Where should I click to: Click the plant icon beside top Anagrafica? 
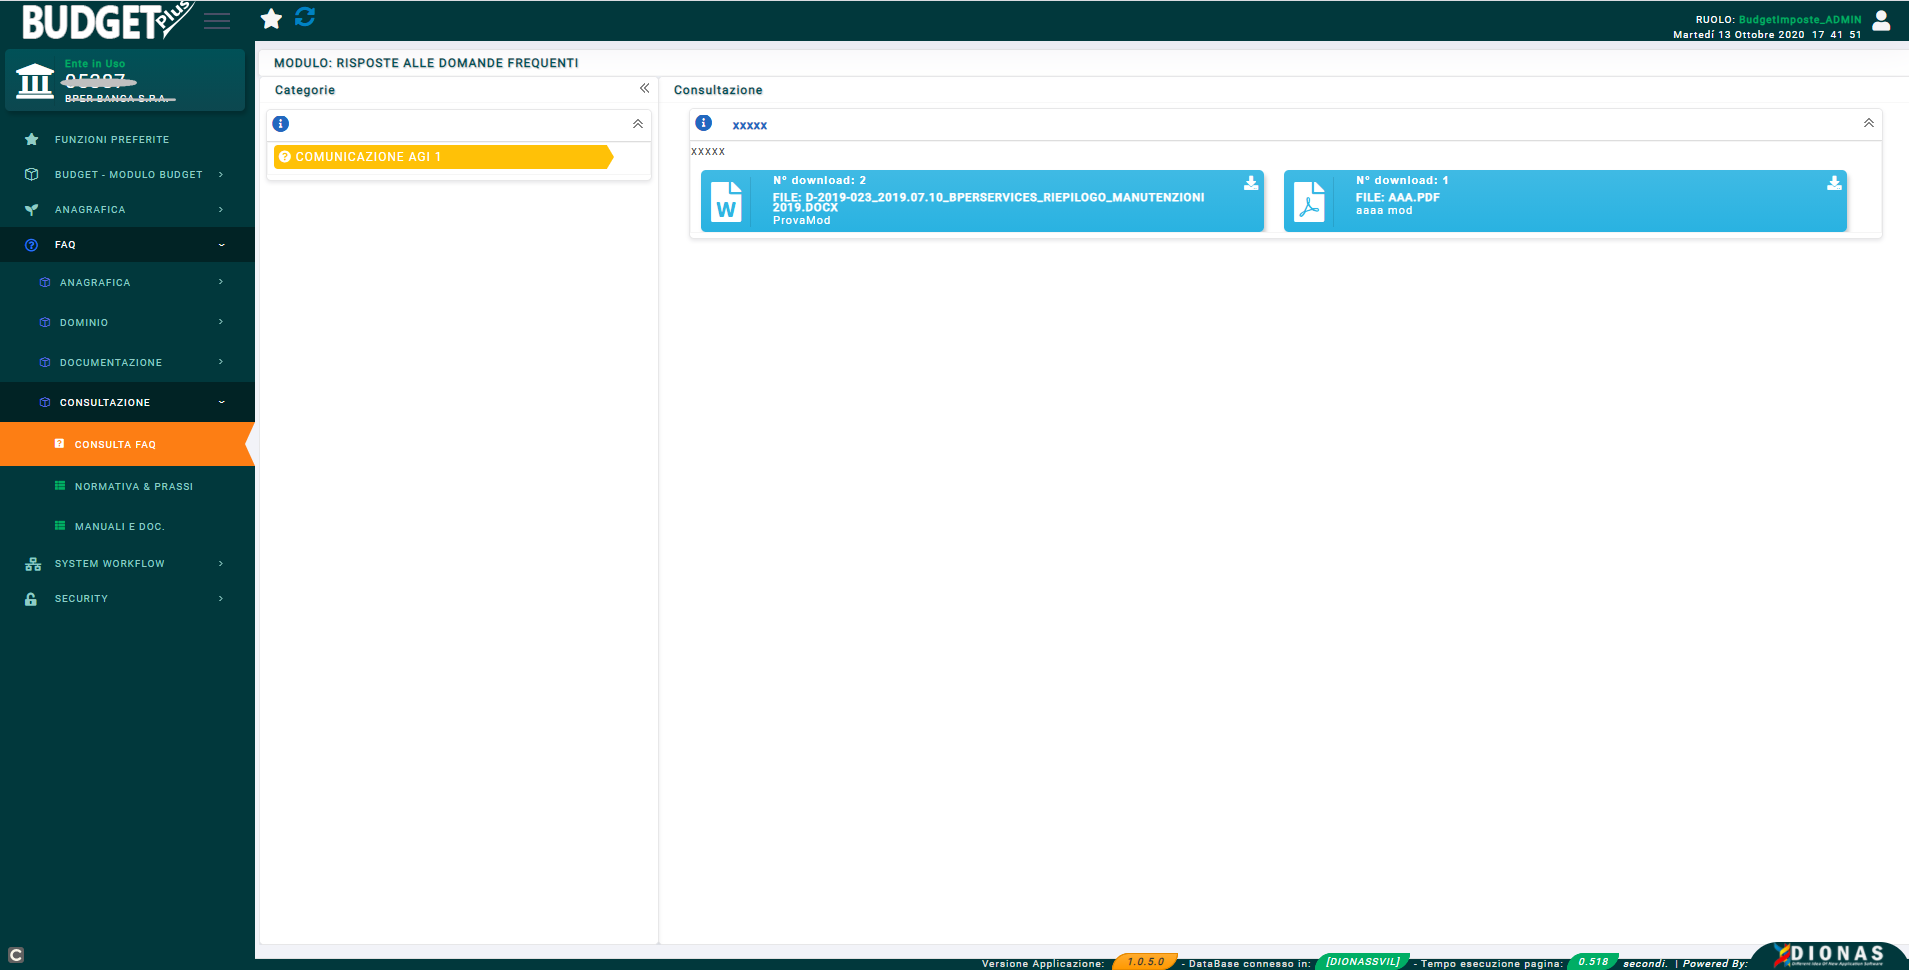tap(31, 210)
